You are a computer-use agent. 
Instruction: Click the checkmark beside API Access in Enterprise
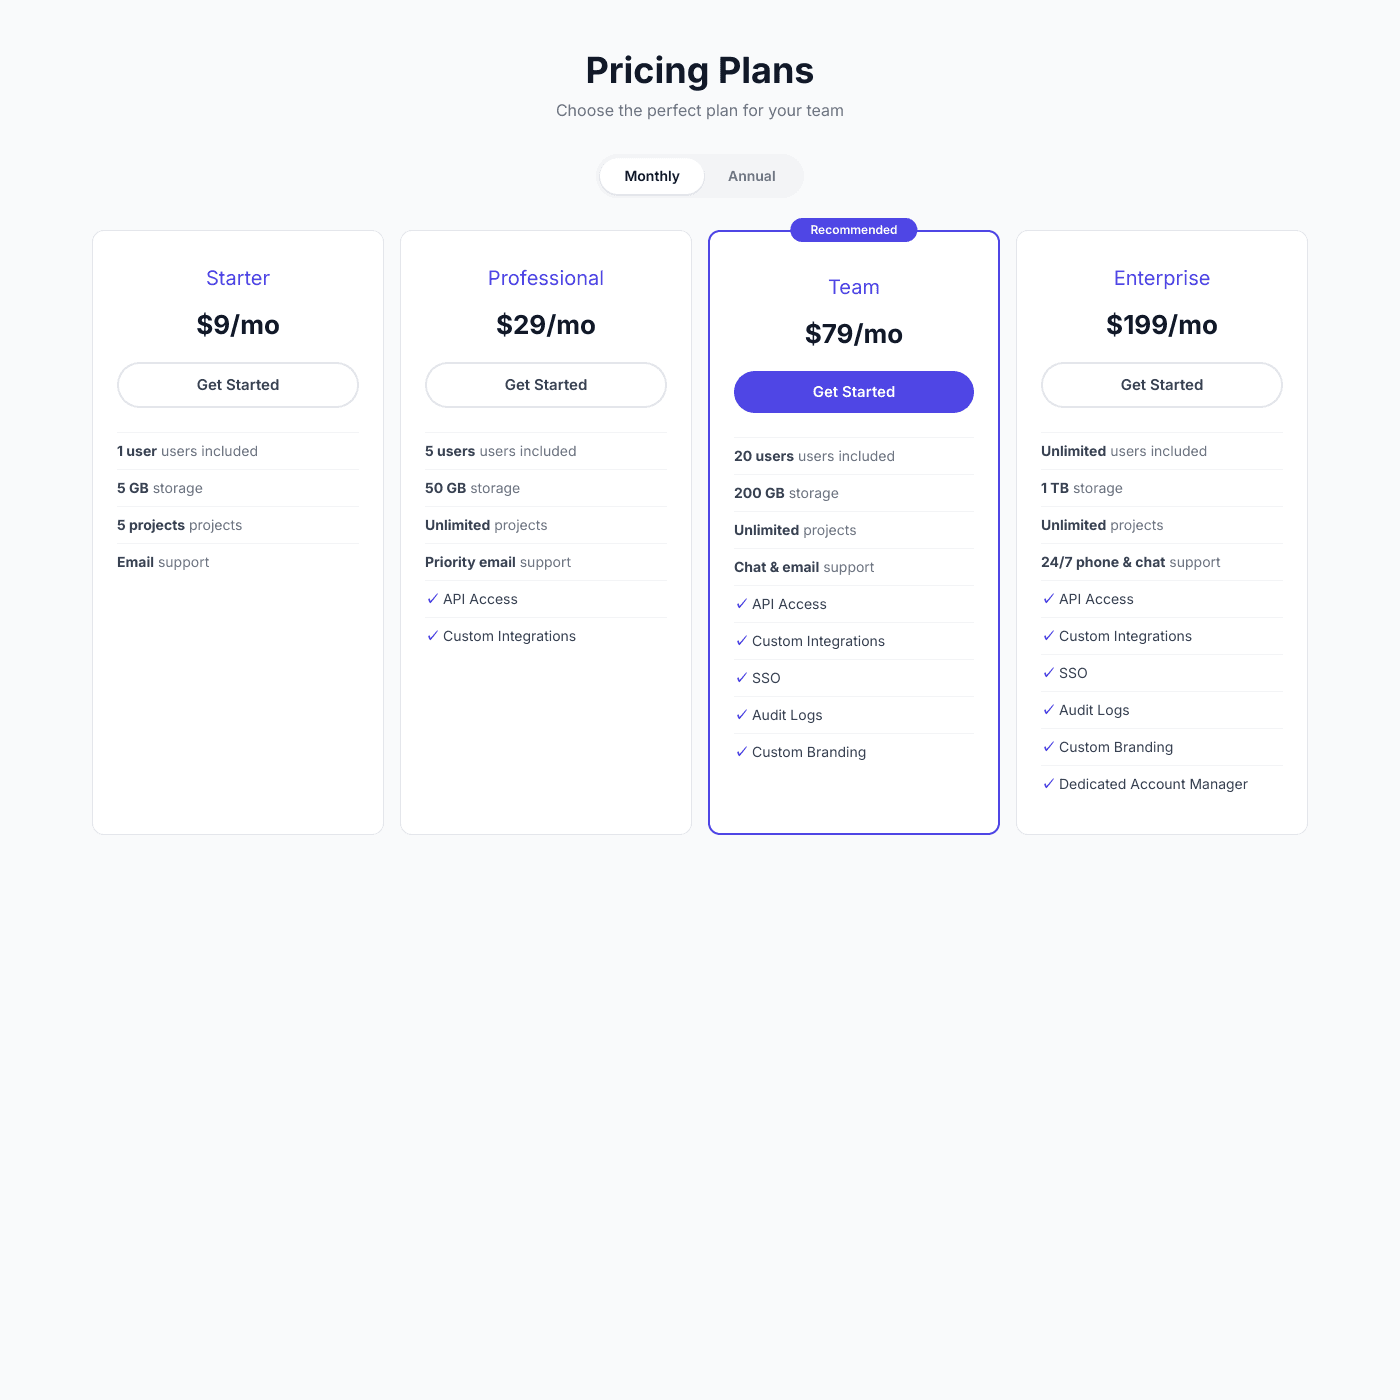point(1049,599)
